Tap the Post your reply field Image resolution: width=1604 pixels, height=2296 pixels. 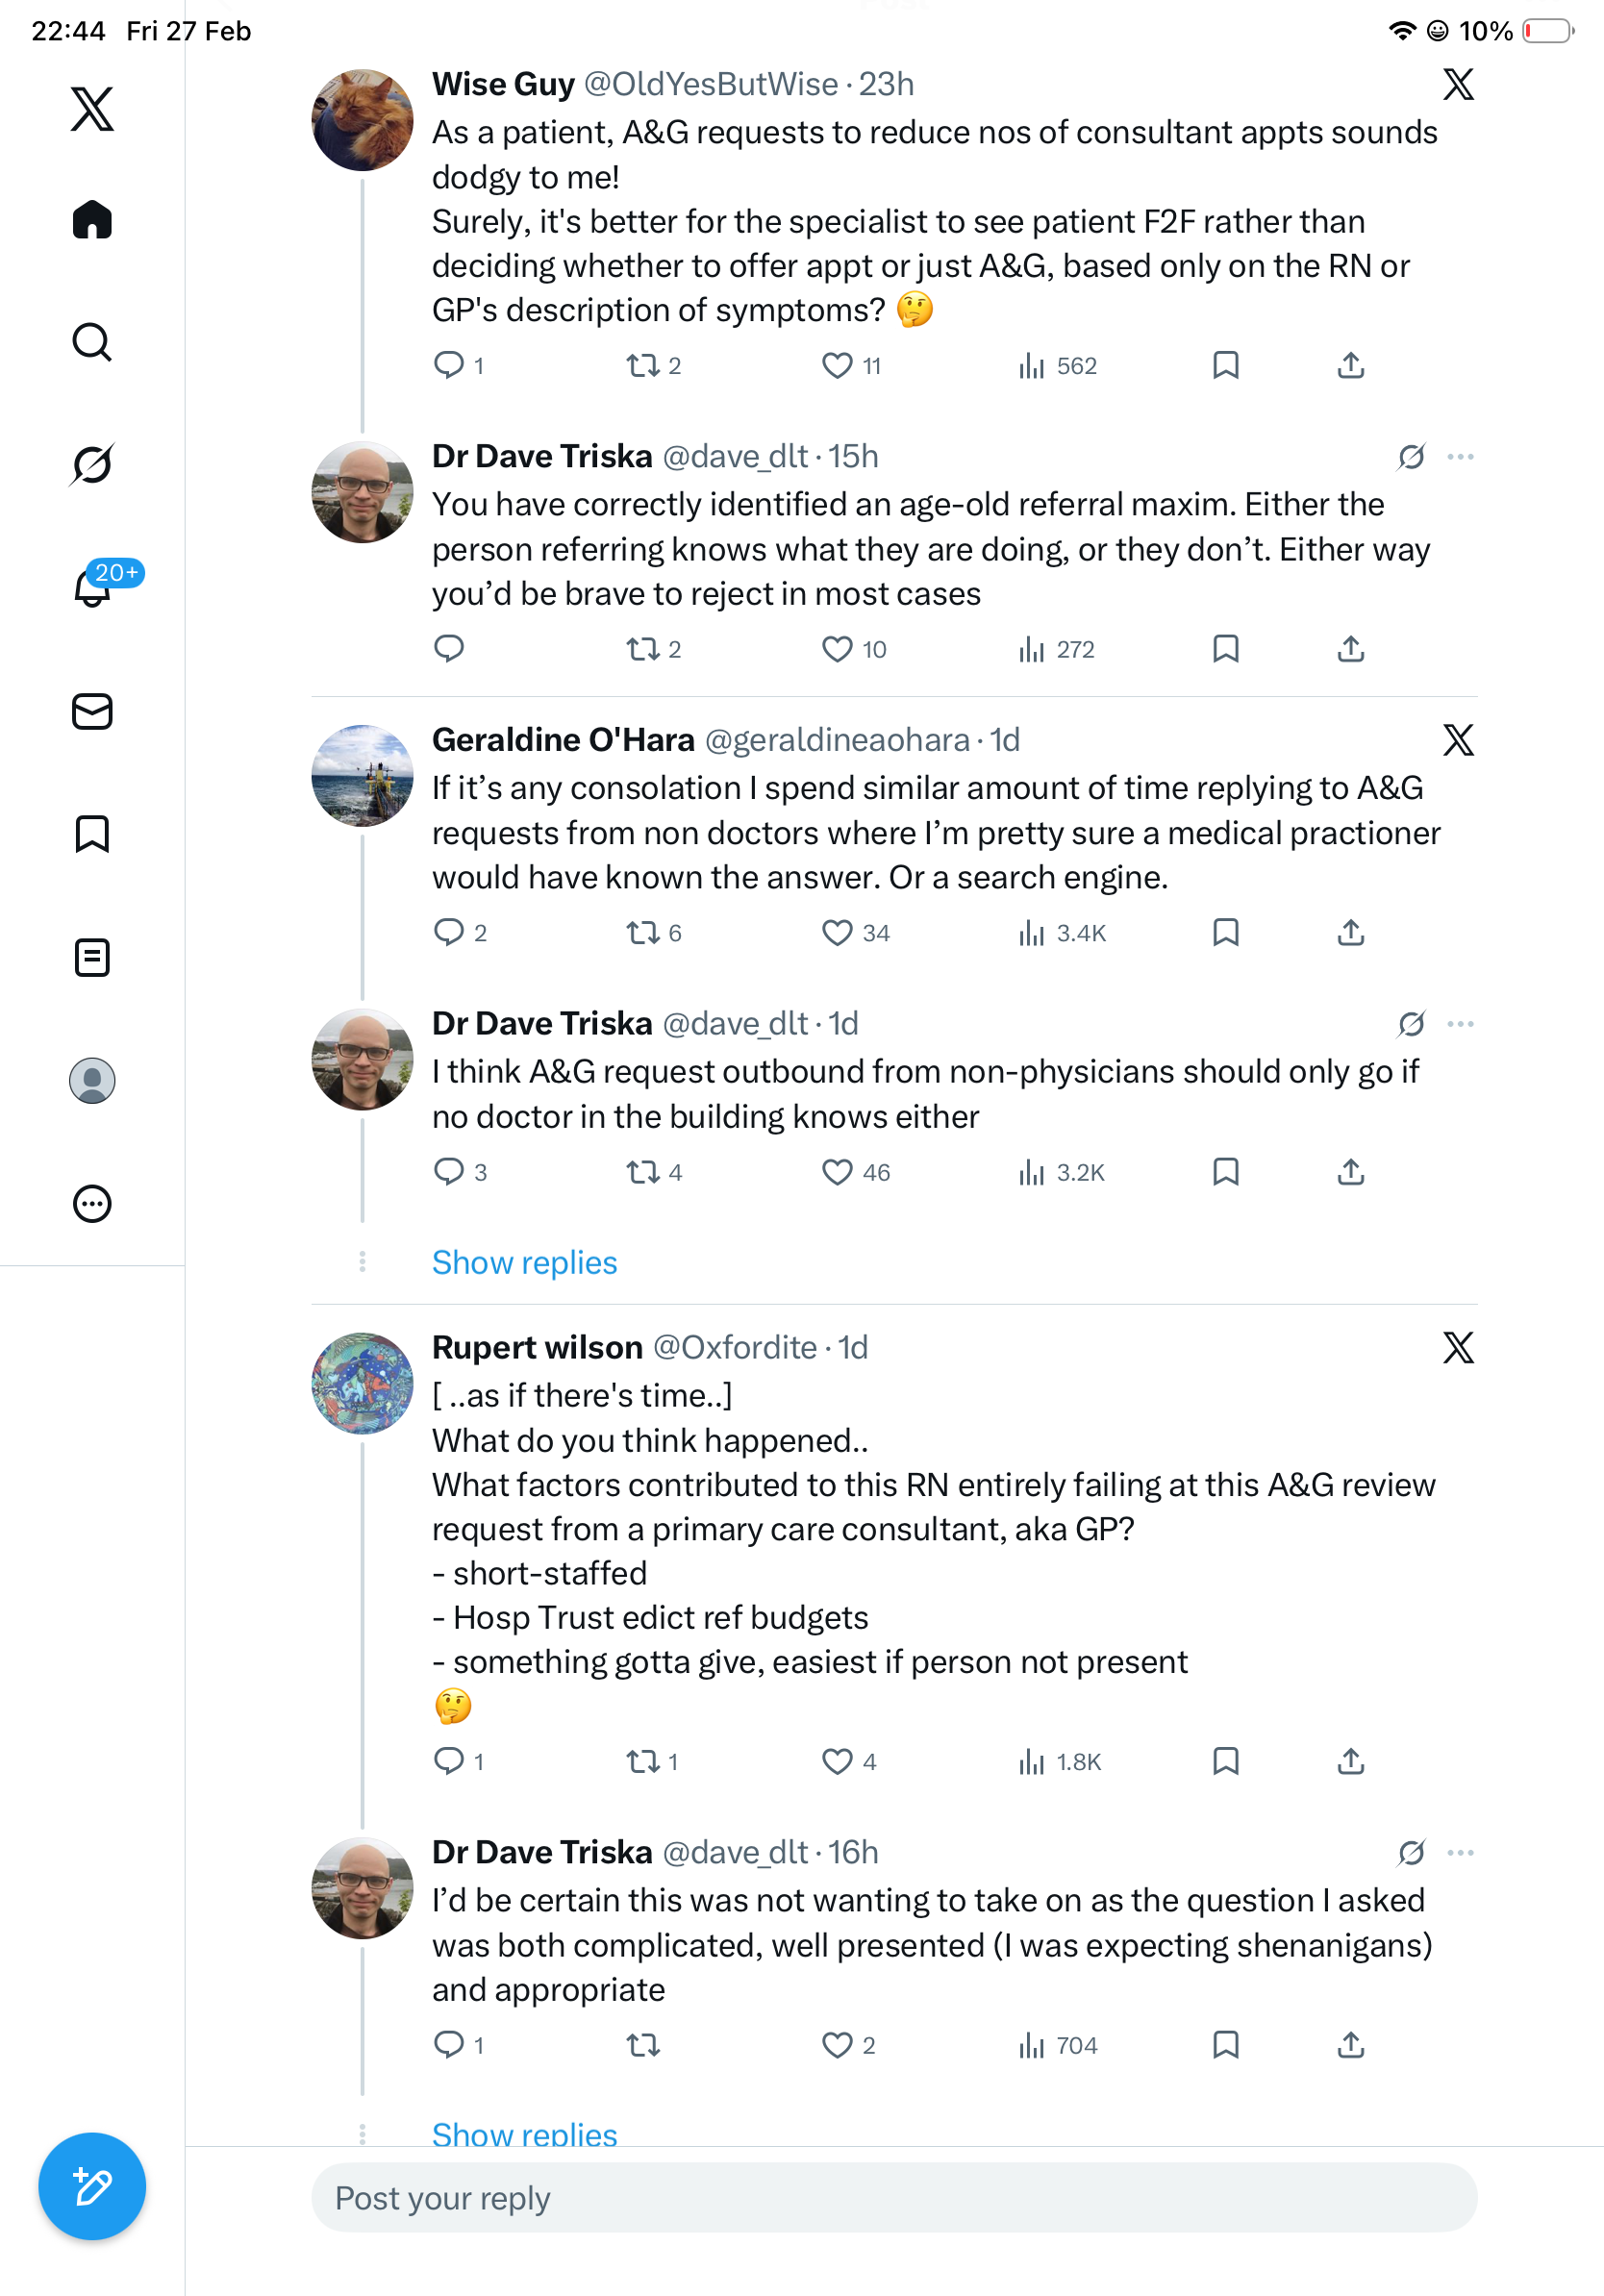[x=894, y=2197]
